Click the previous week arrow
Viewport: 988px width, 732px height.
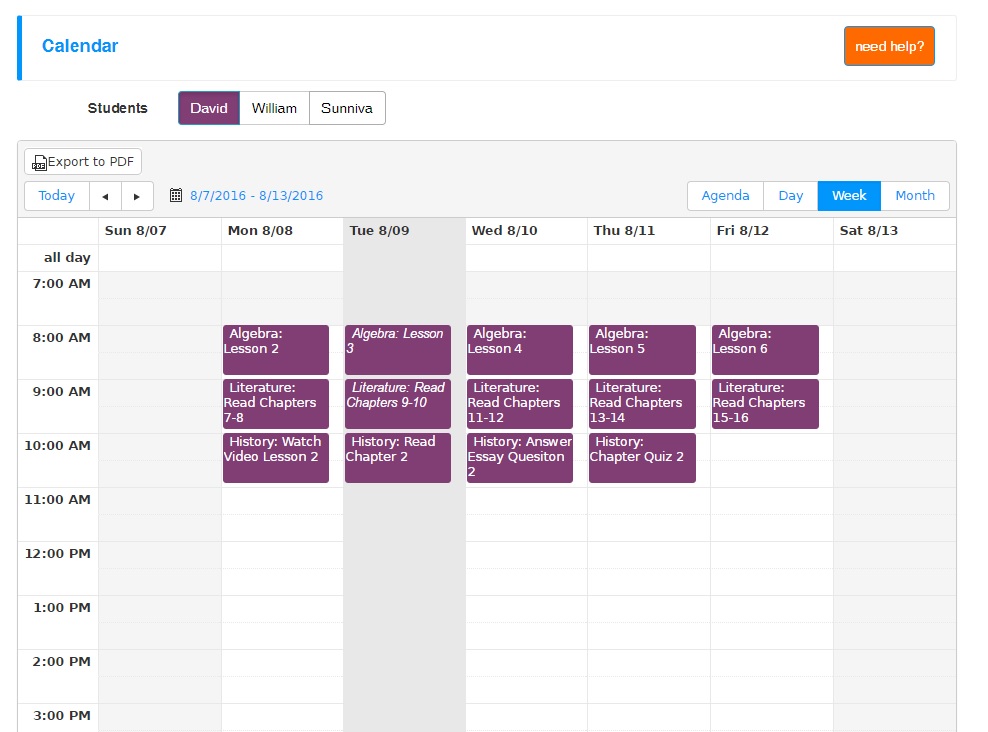click(105, 196)
